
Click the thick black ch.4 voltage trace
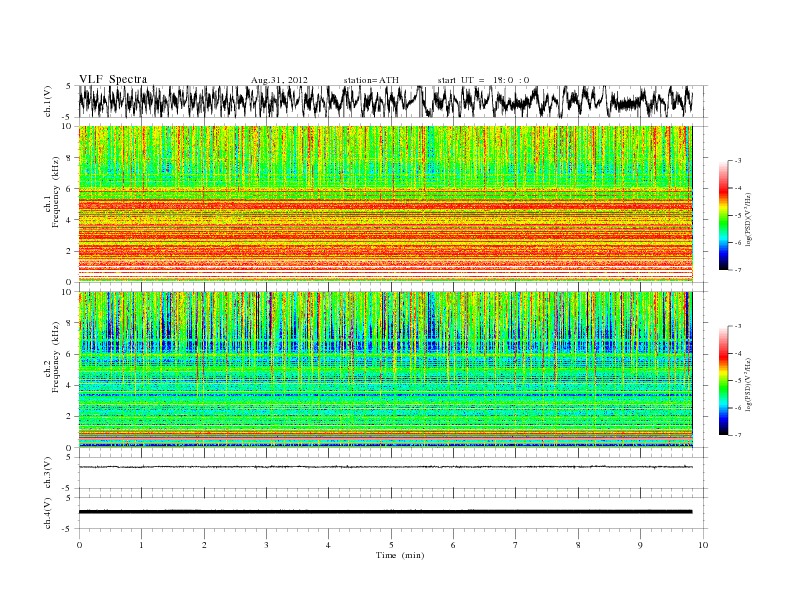385,512
